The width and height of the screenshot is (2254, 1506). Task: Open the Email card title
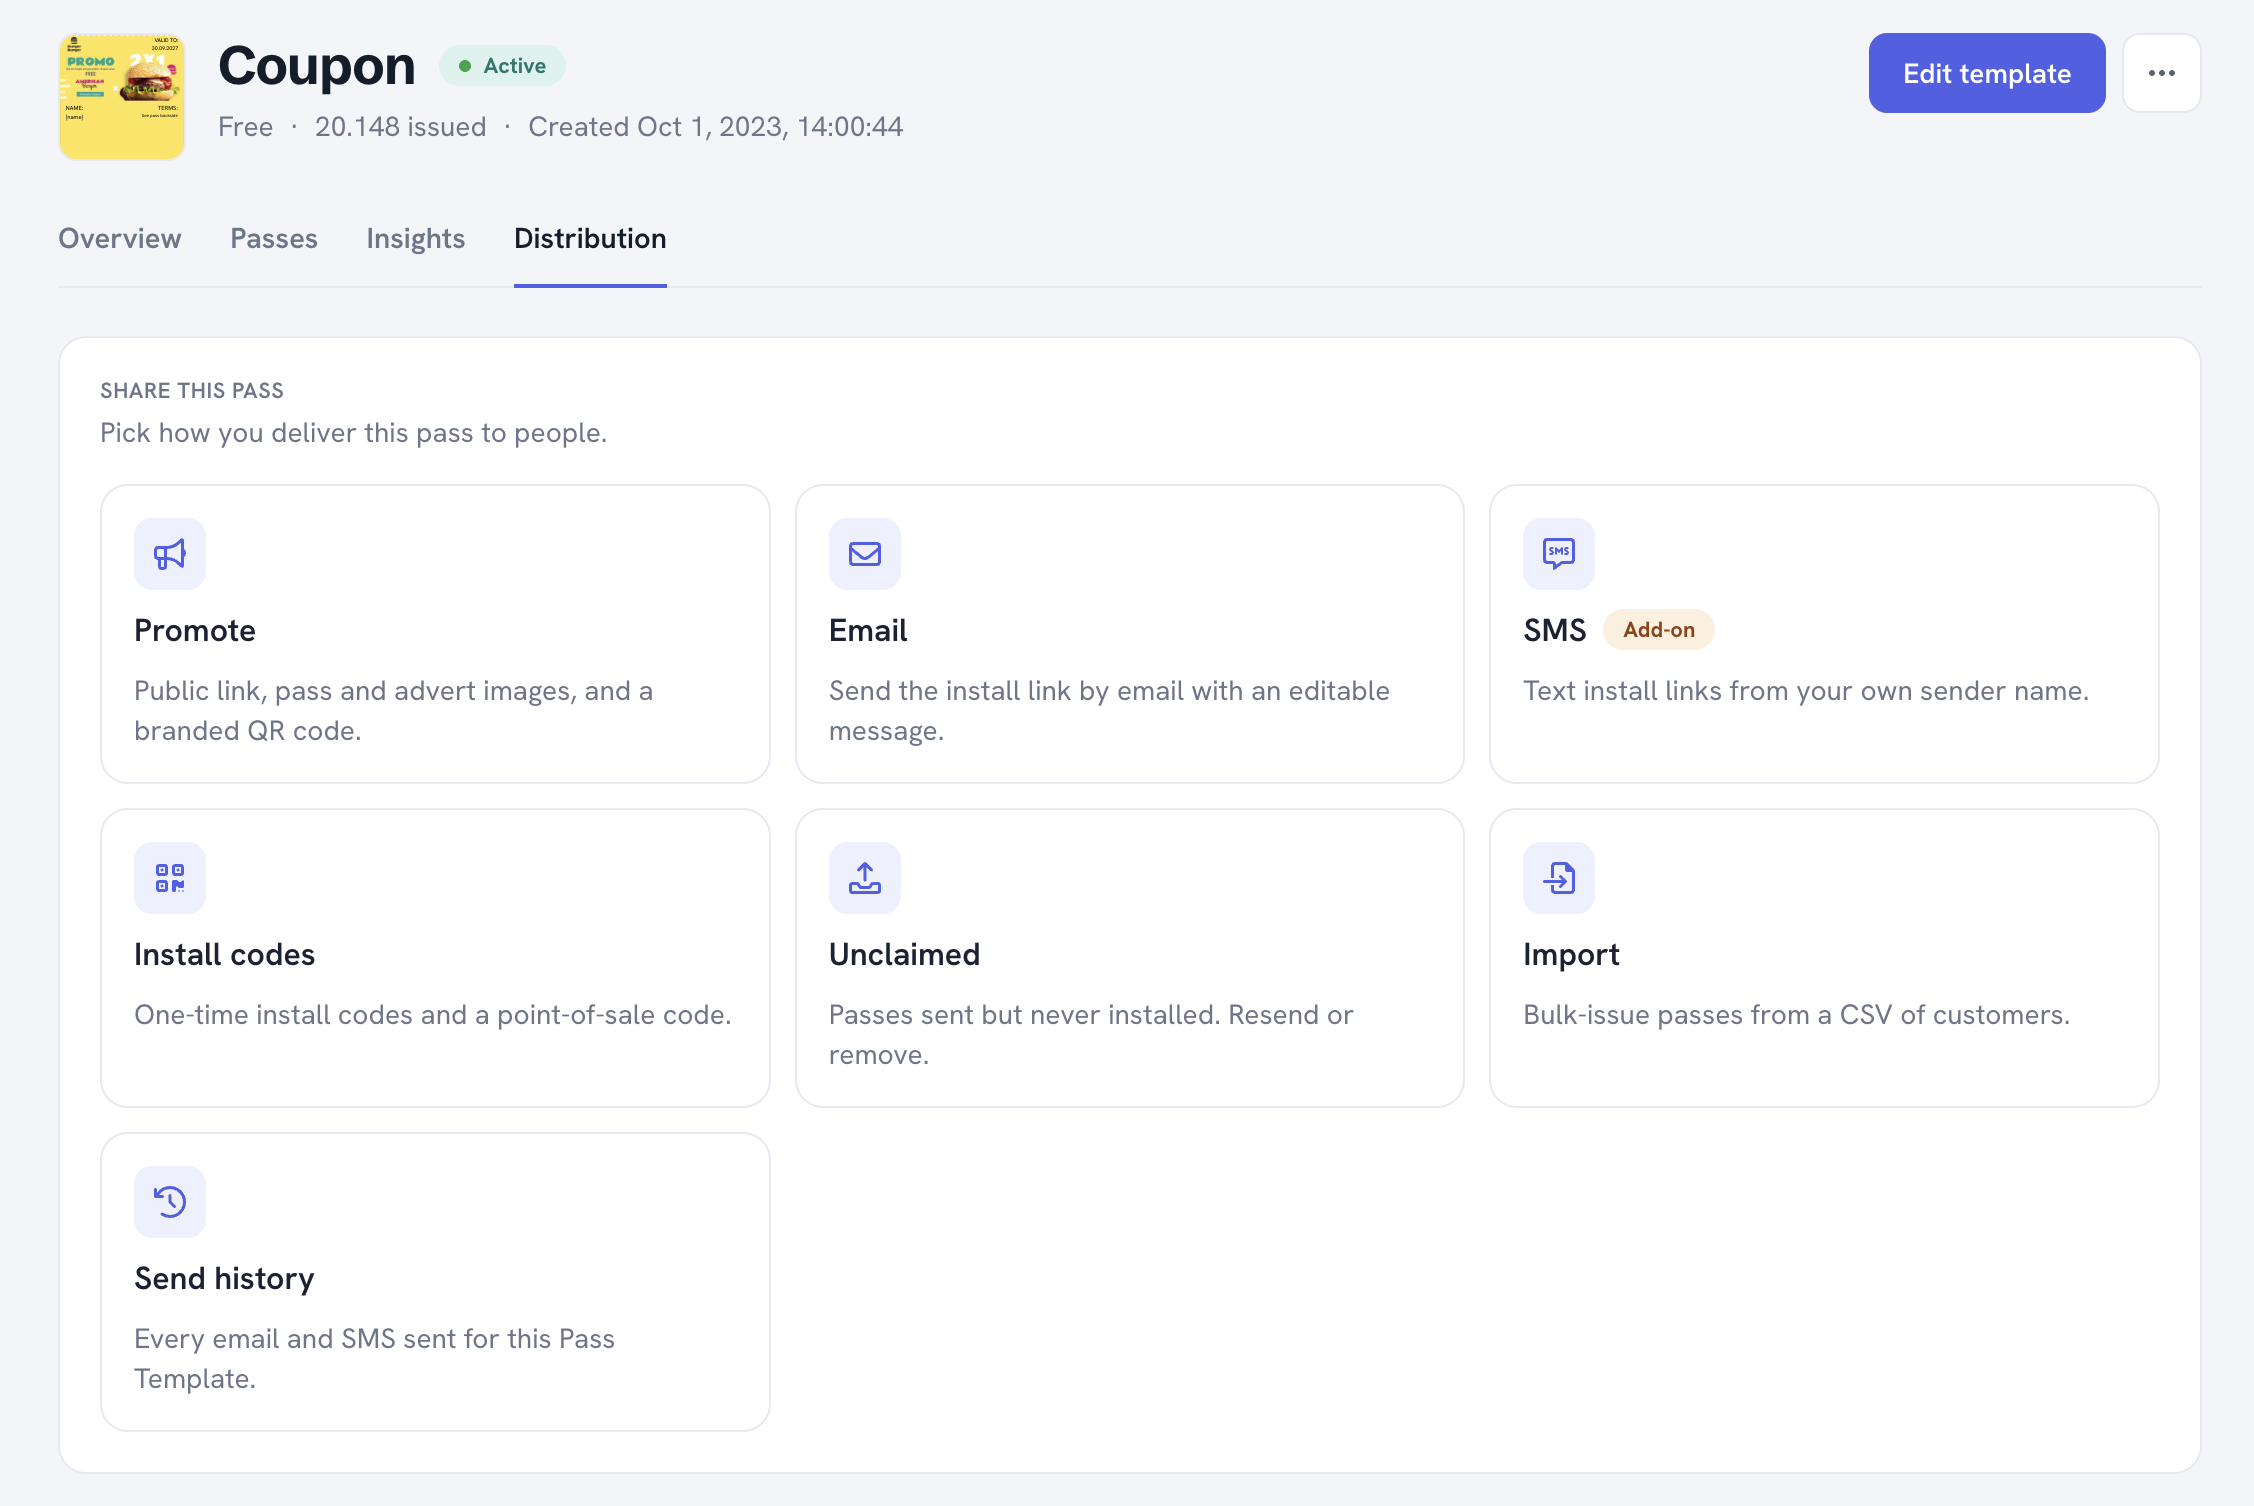(868, 630)
